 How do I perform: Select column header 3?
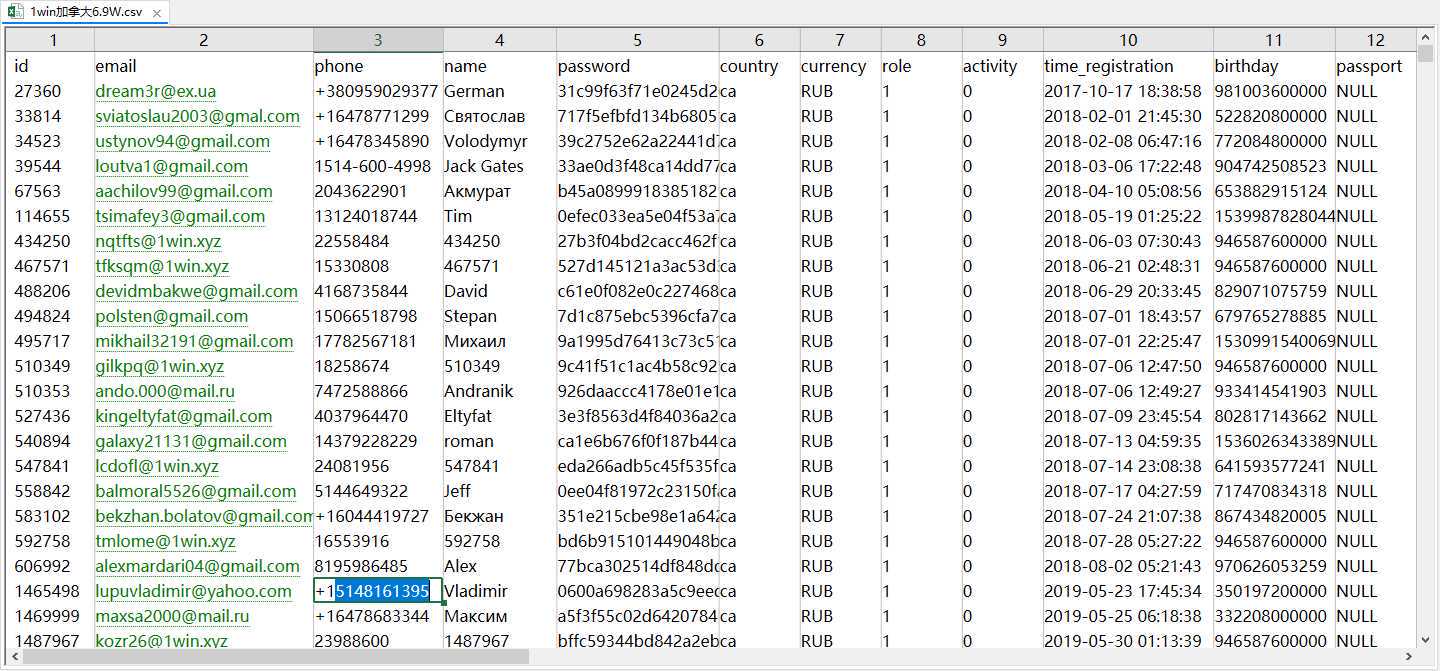378,40
